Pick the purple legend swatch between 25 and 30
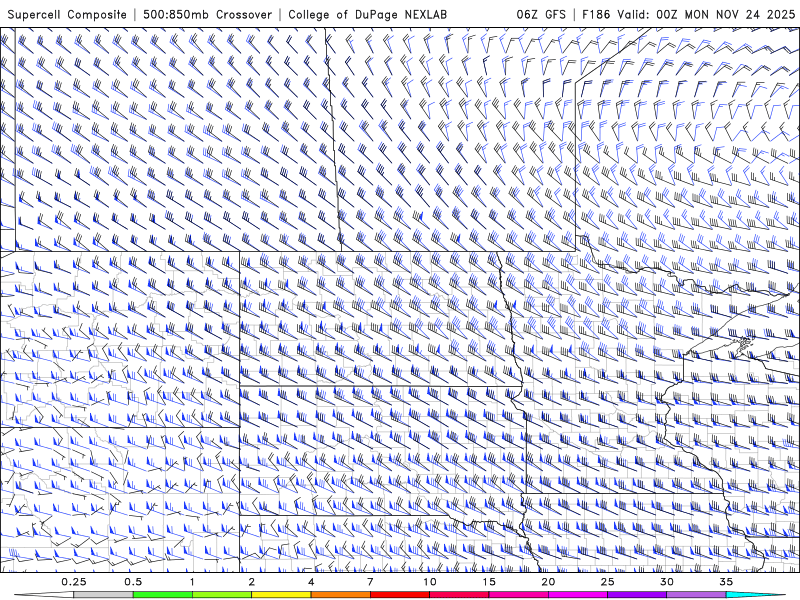 point(637,595)
